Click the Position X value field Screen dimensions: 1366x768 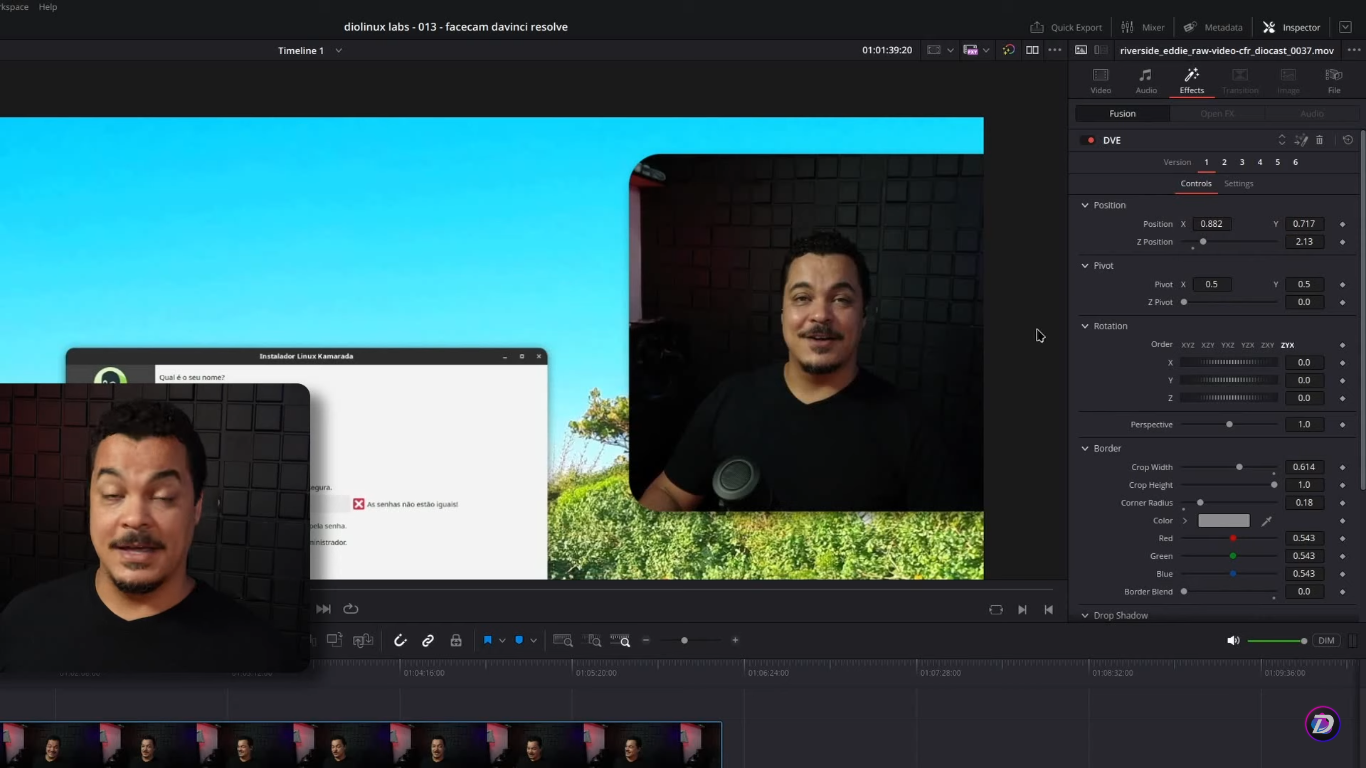pyautogui.click(x=1211, y=224)
